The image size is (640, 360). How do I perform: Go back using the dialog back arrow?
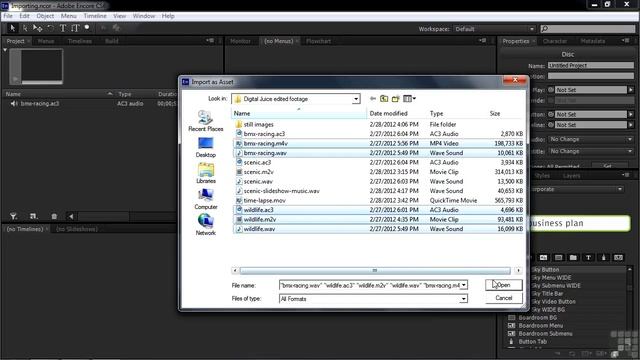(373, 99)
